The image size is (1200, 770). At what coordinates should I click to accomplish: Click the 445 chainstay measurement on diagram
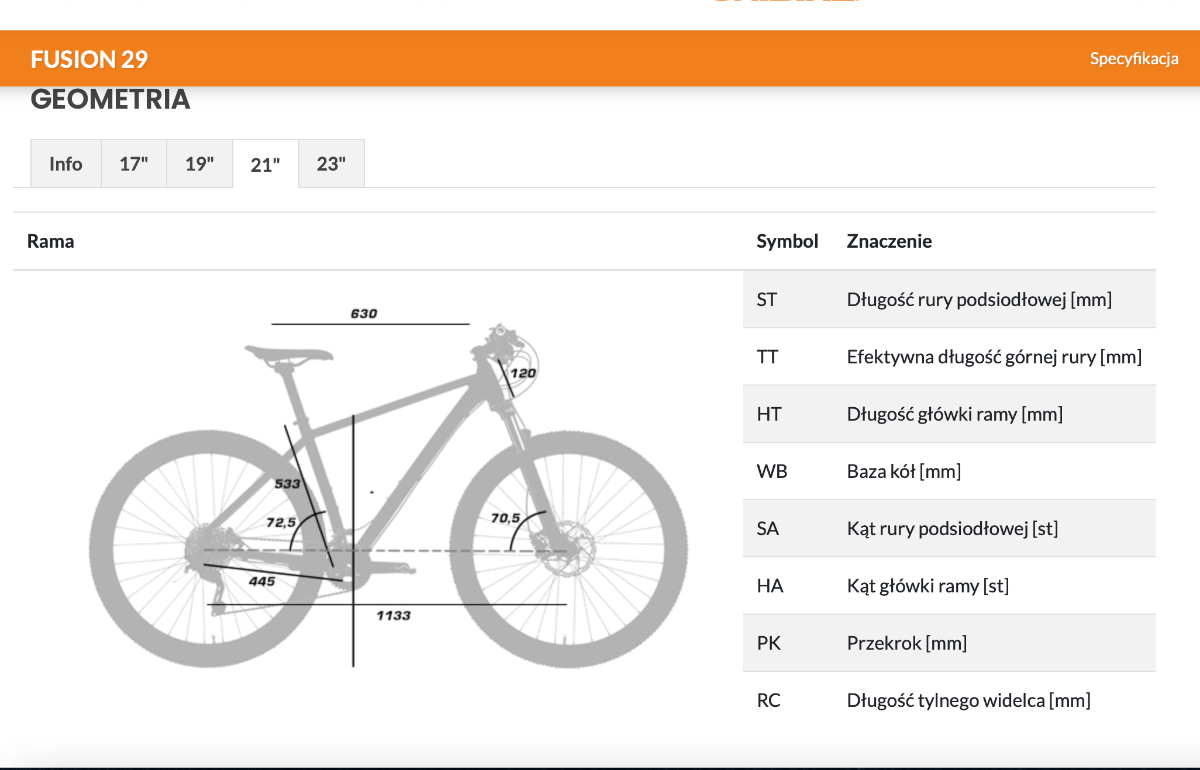(262, 581)
